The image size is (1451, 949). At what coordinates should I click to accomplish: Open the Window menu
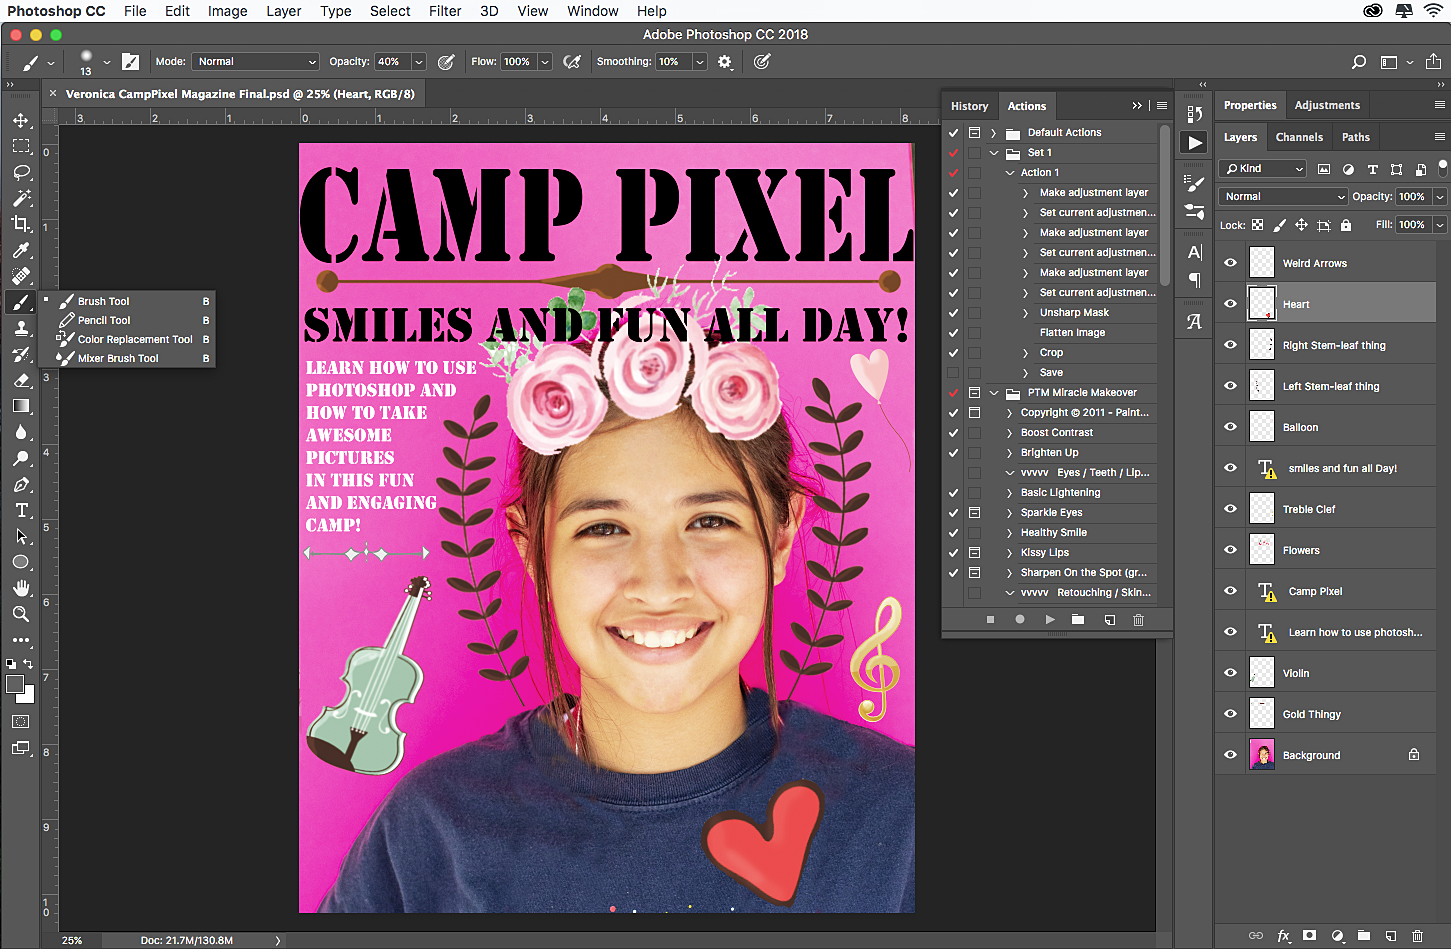point(593,11)
